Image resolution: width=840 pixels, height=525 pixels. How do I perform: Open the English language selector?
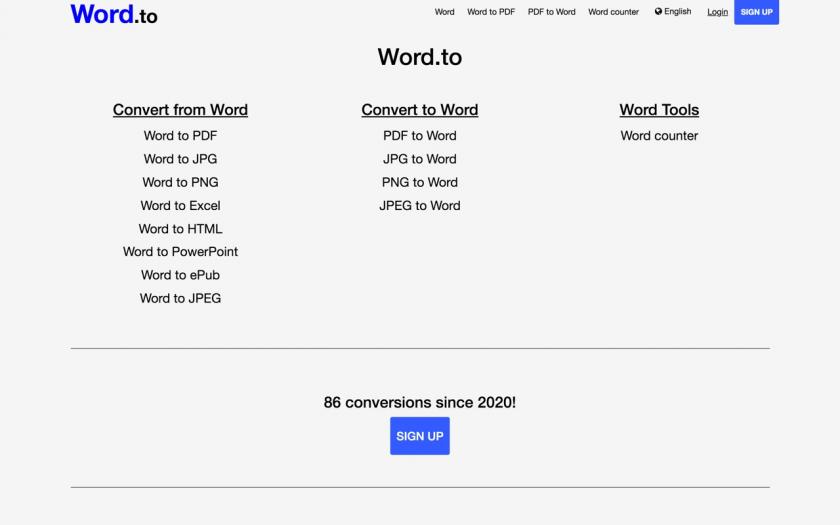click(x=673, y=11)
